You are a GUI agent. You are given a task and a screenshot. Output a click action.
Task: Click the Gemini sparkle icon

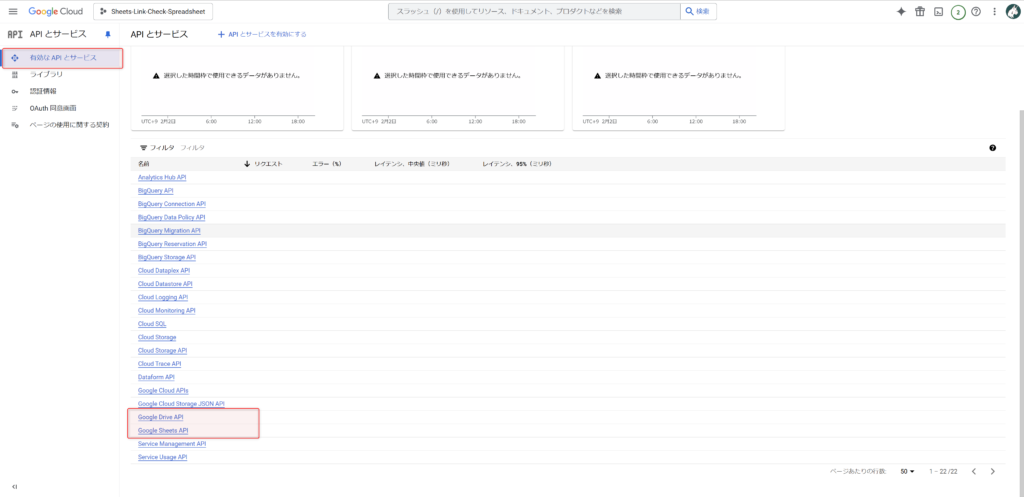coord(901,11)
